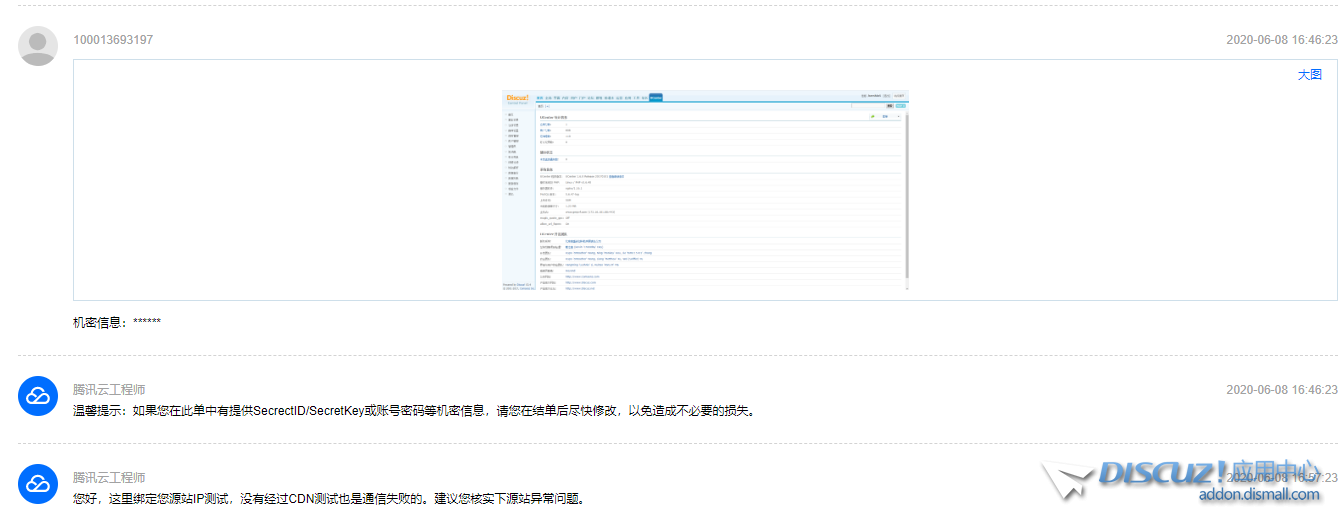Click the gray avatar of user 100013693197
The width and height of the screenshot is (1338, 520).
tap(38, 46)
